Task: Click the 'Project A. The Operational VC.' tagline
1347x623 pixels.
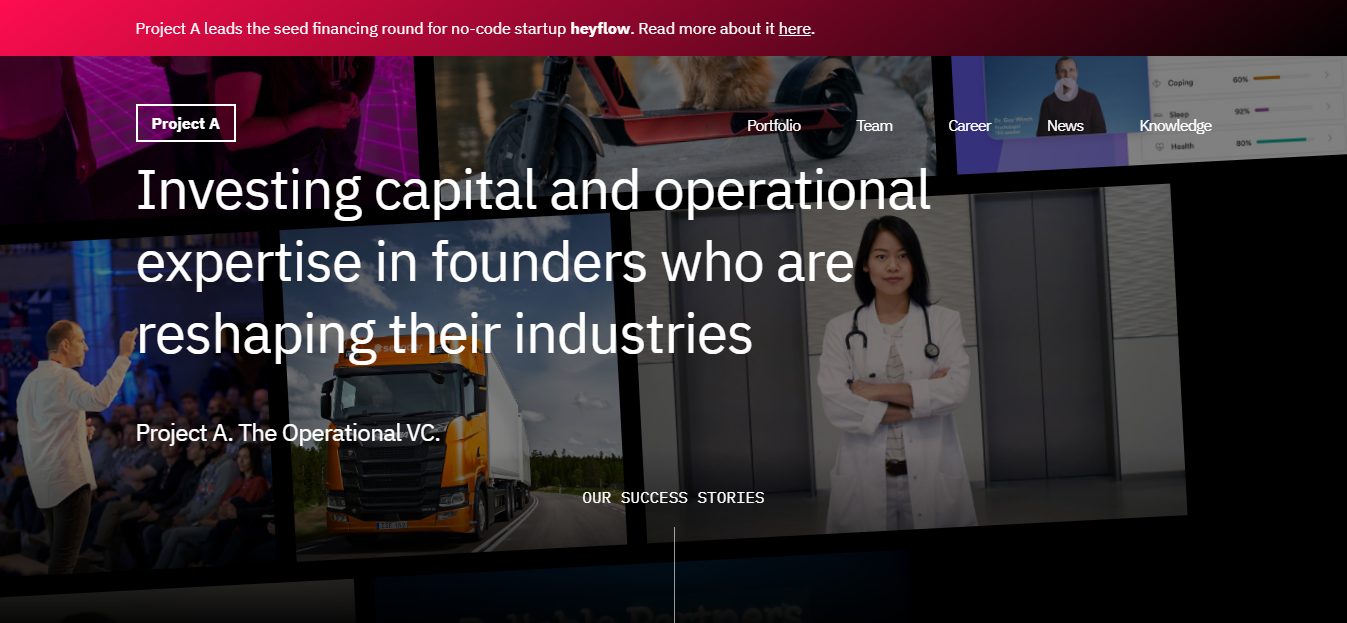Action: [288, 433]
